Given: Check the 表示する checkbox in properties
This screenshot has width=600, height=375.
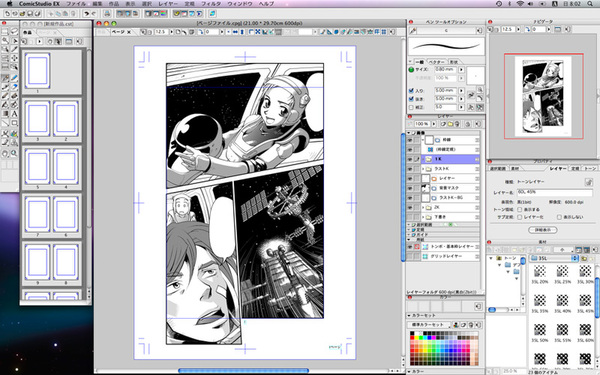Looking at the screenshot, I should click(520, 209).
